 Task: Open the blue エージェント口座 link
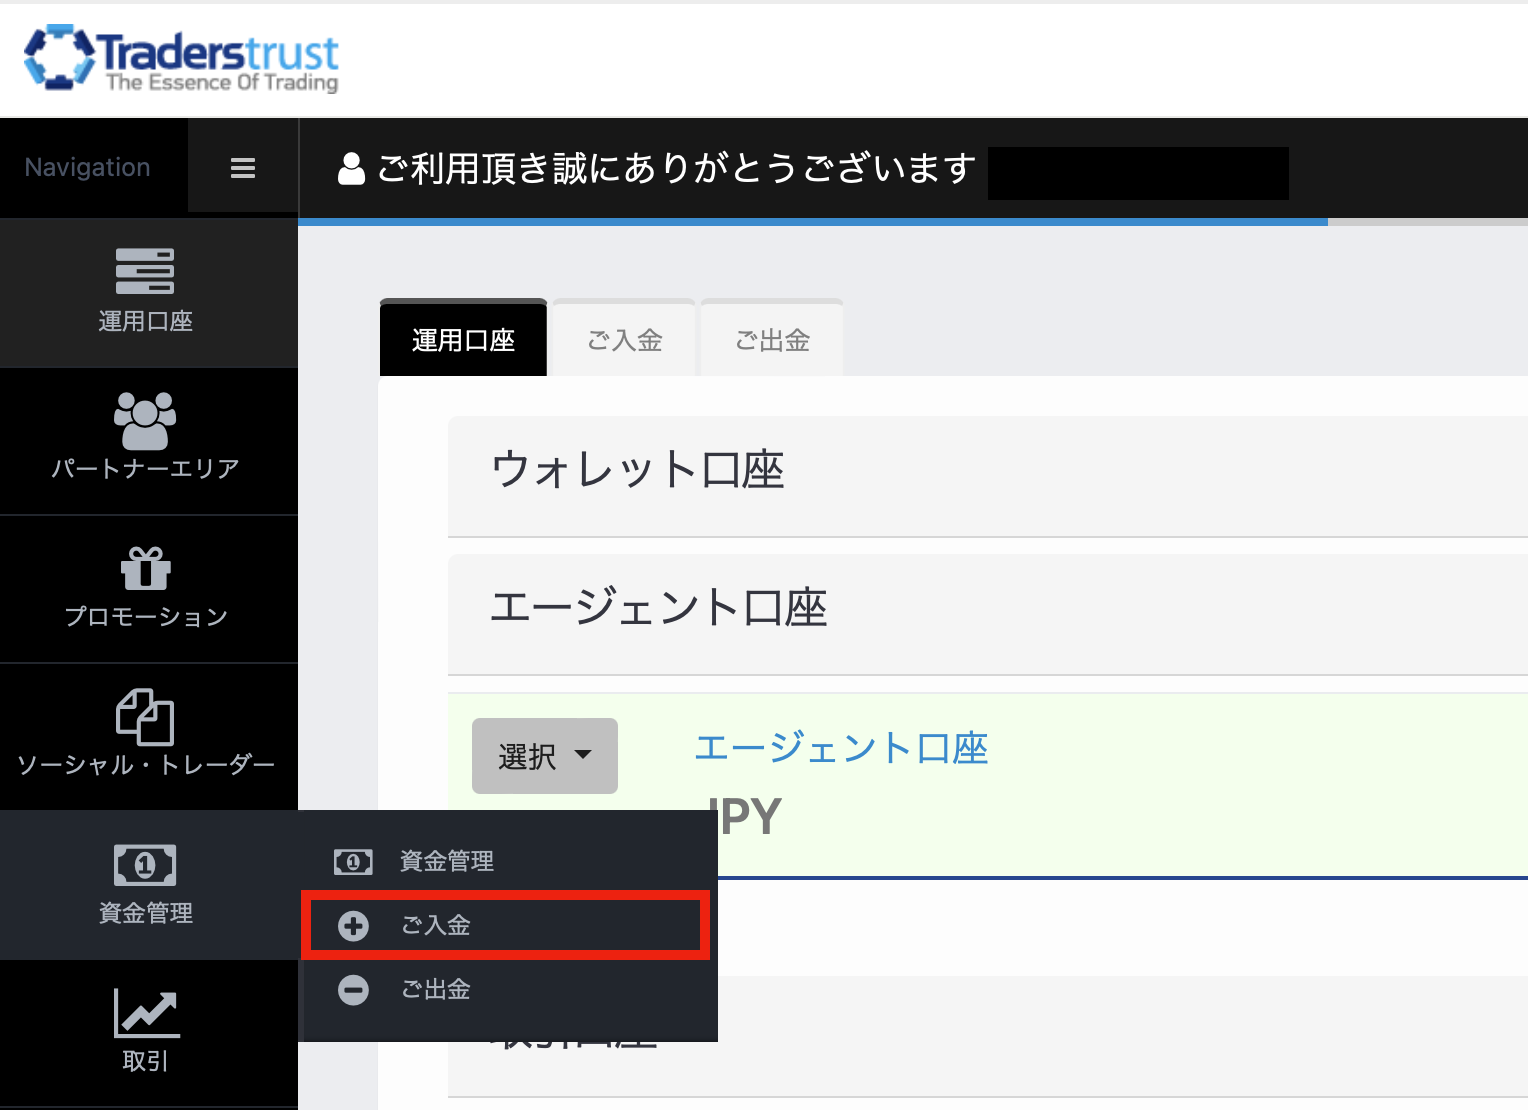(x=841, y=748)
